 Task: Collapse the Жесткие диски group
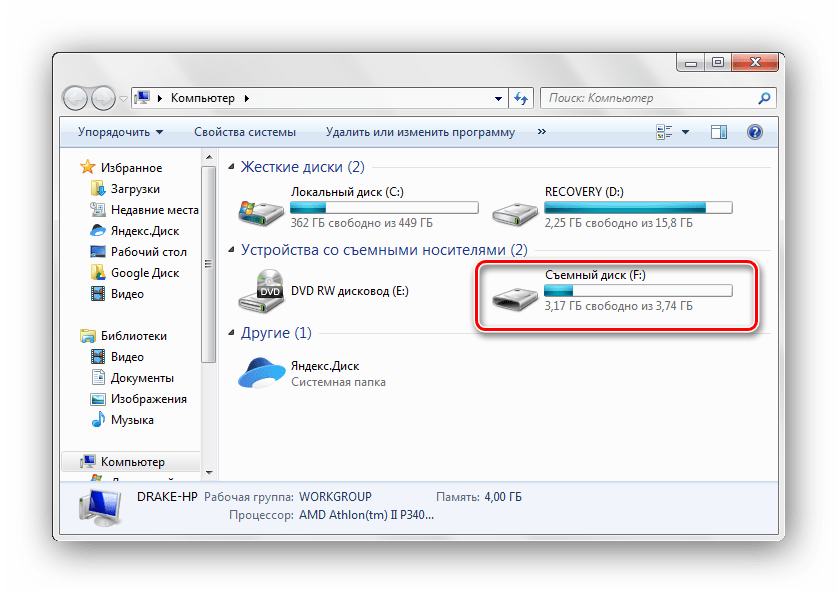tap(231, 167)
